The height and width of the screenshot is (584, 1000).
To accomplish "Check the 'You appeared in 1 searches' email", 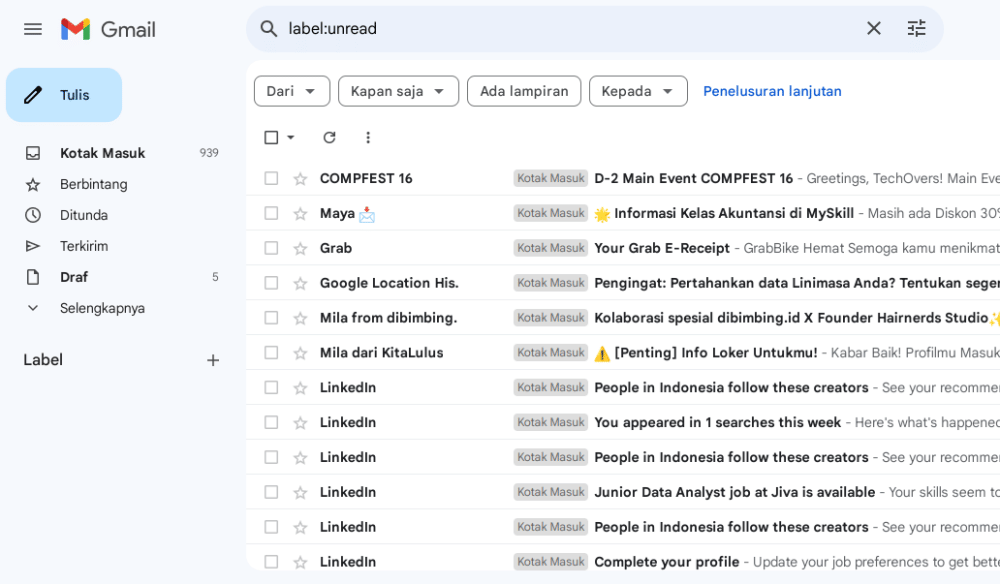I will [x=271, y=422].
